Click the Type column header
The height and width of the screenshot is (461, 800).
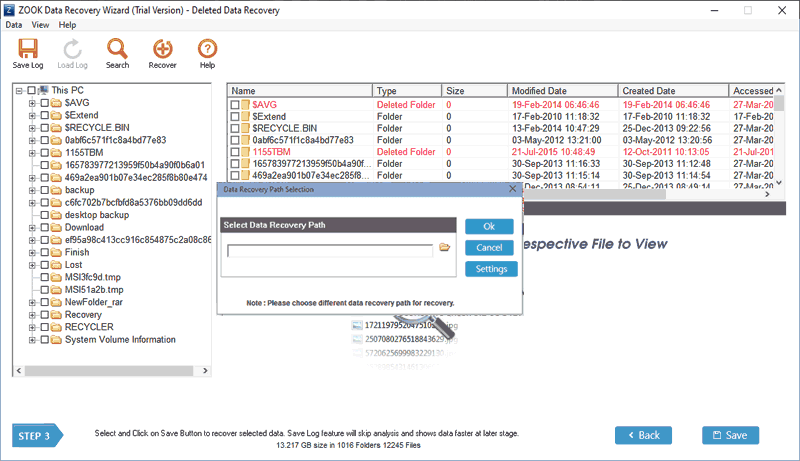point(407,91)
